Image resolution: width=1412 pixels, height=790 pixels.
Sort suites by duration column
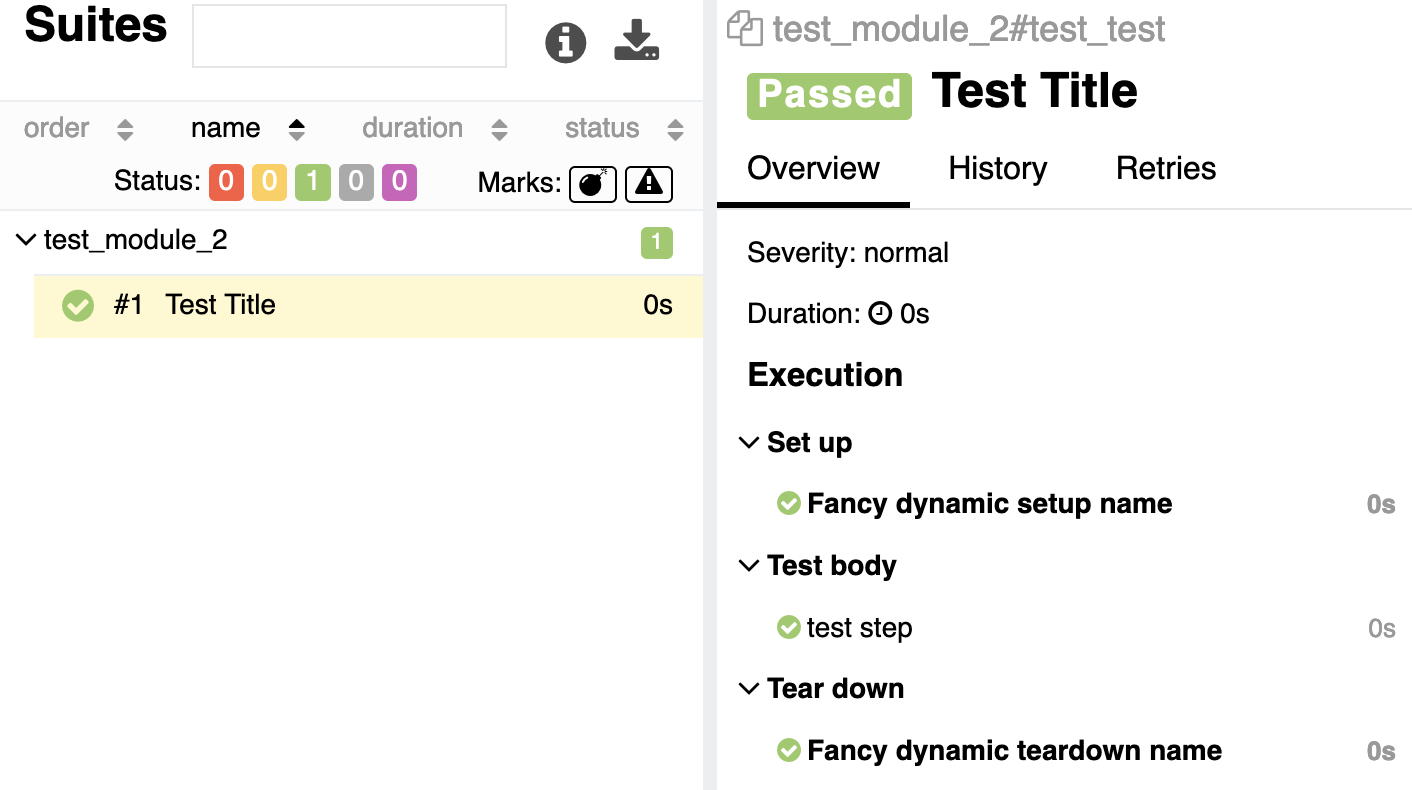click(435, 128)
